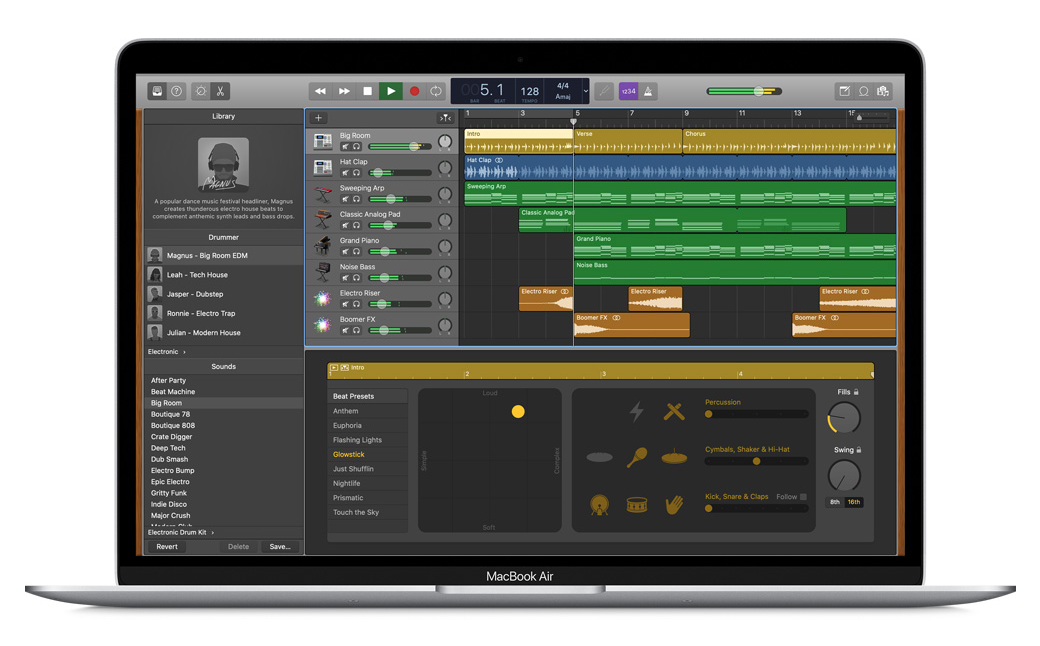Select the Grand Piano track icon

point(323,246)
